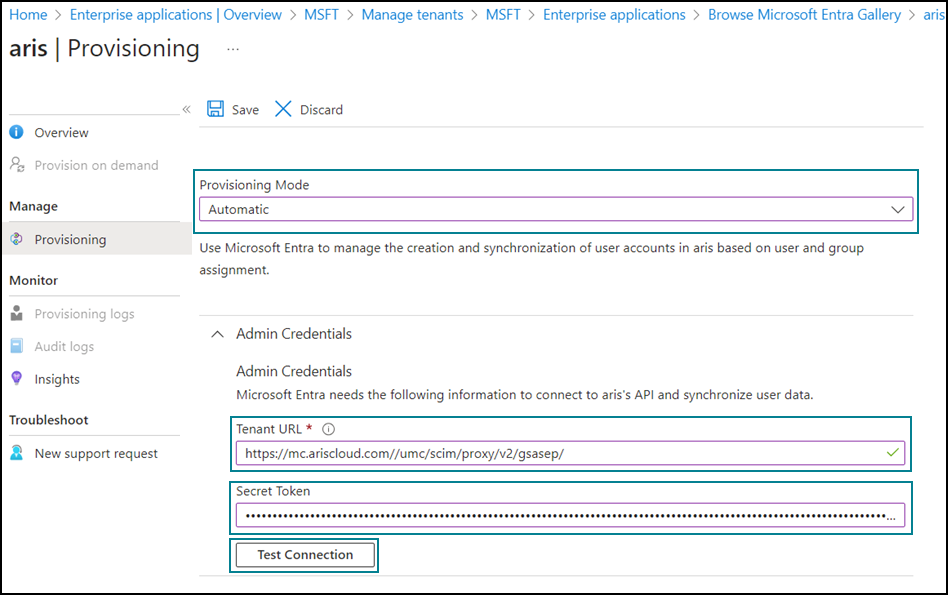Open the ellipsis more options menu
948x595 pixels.
click(x=233, y=49)
